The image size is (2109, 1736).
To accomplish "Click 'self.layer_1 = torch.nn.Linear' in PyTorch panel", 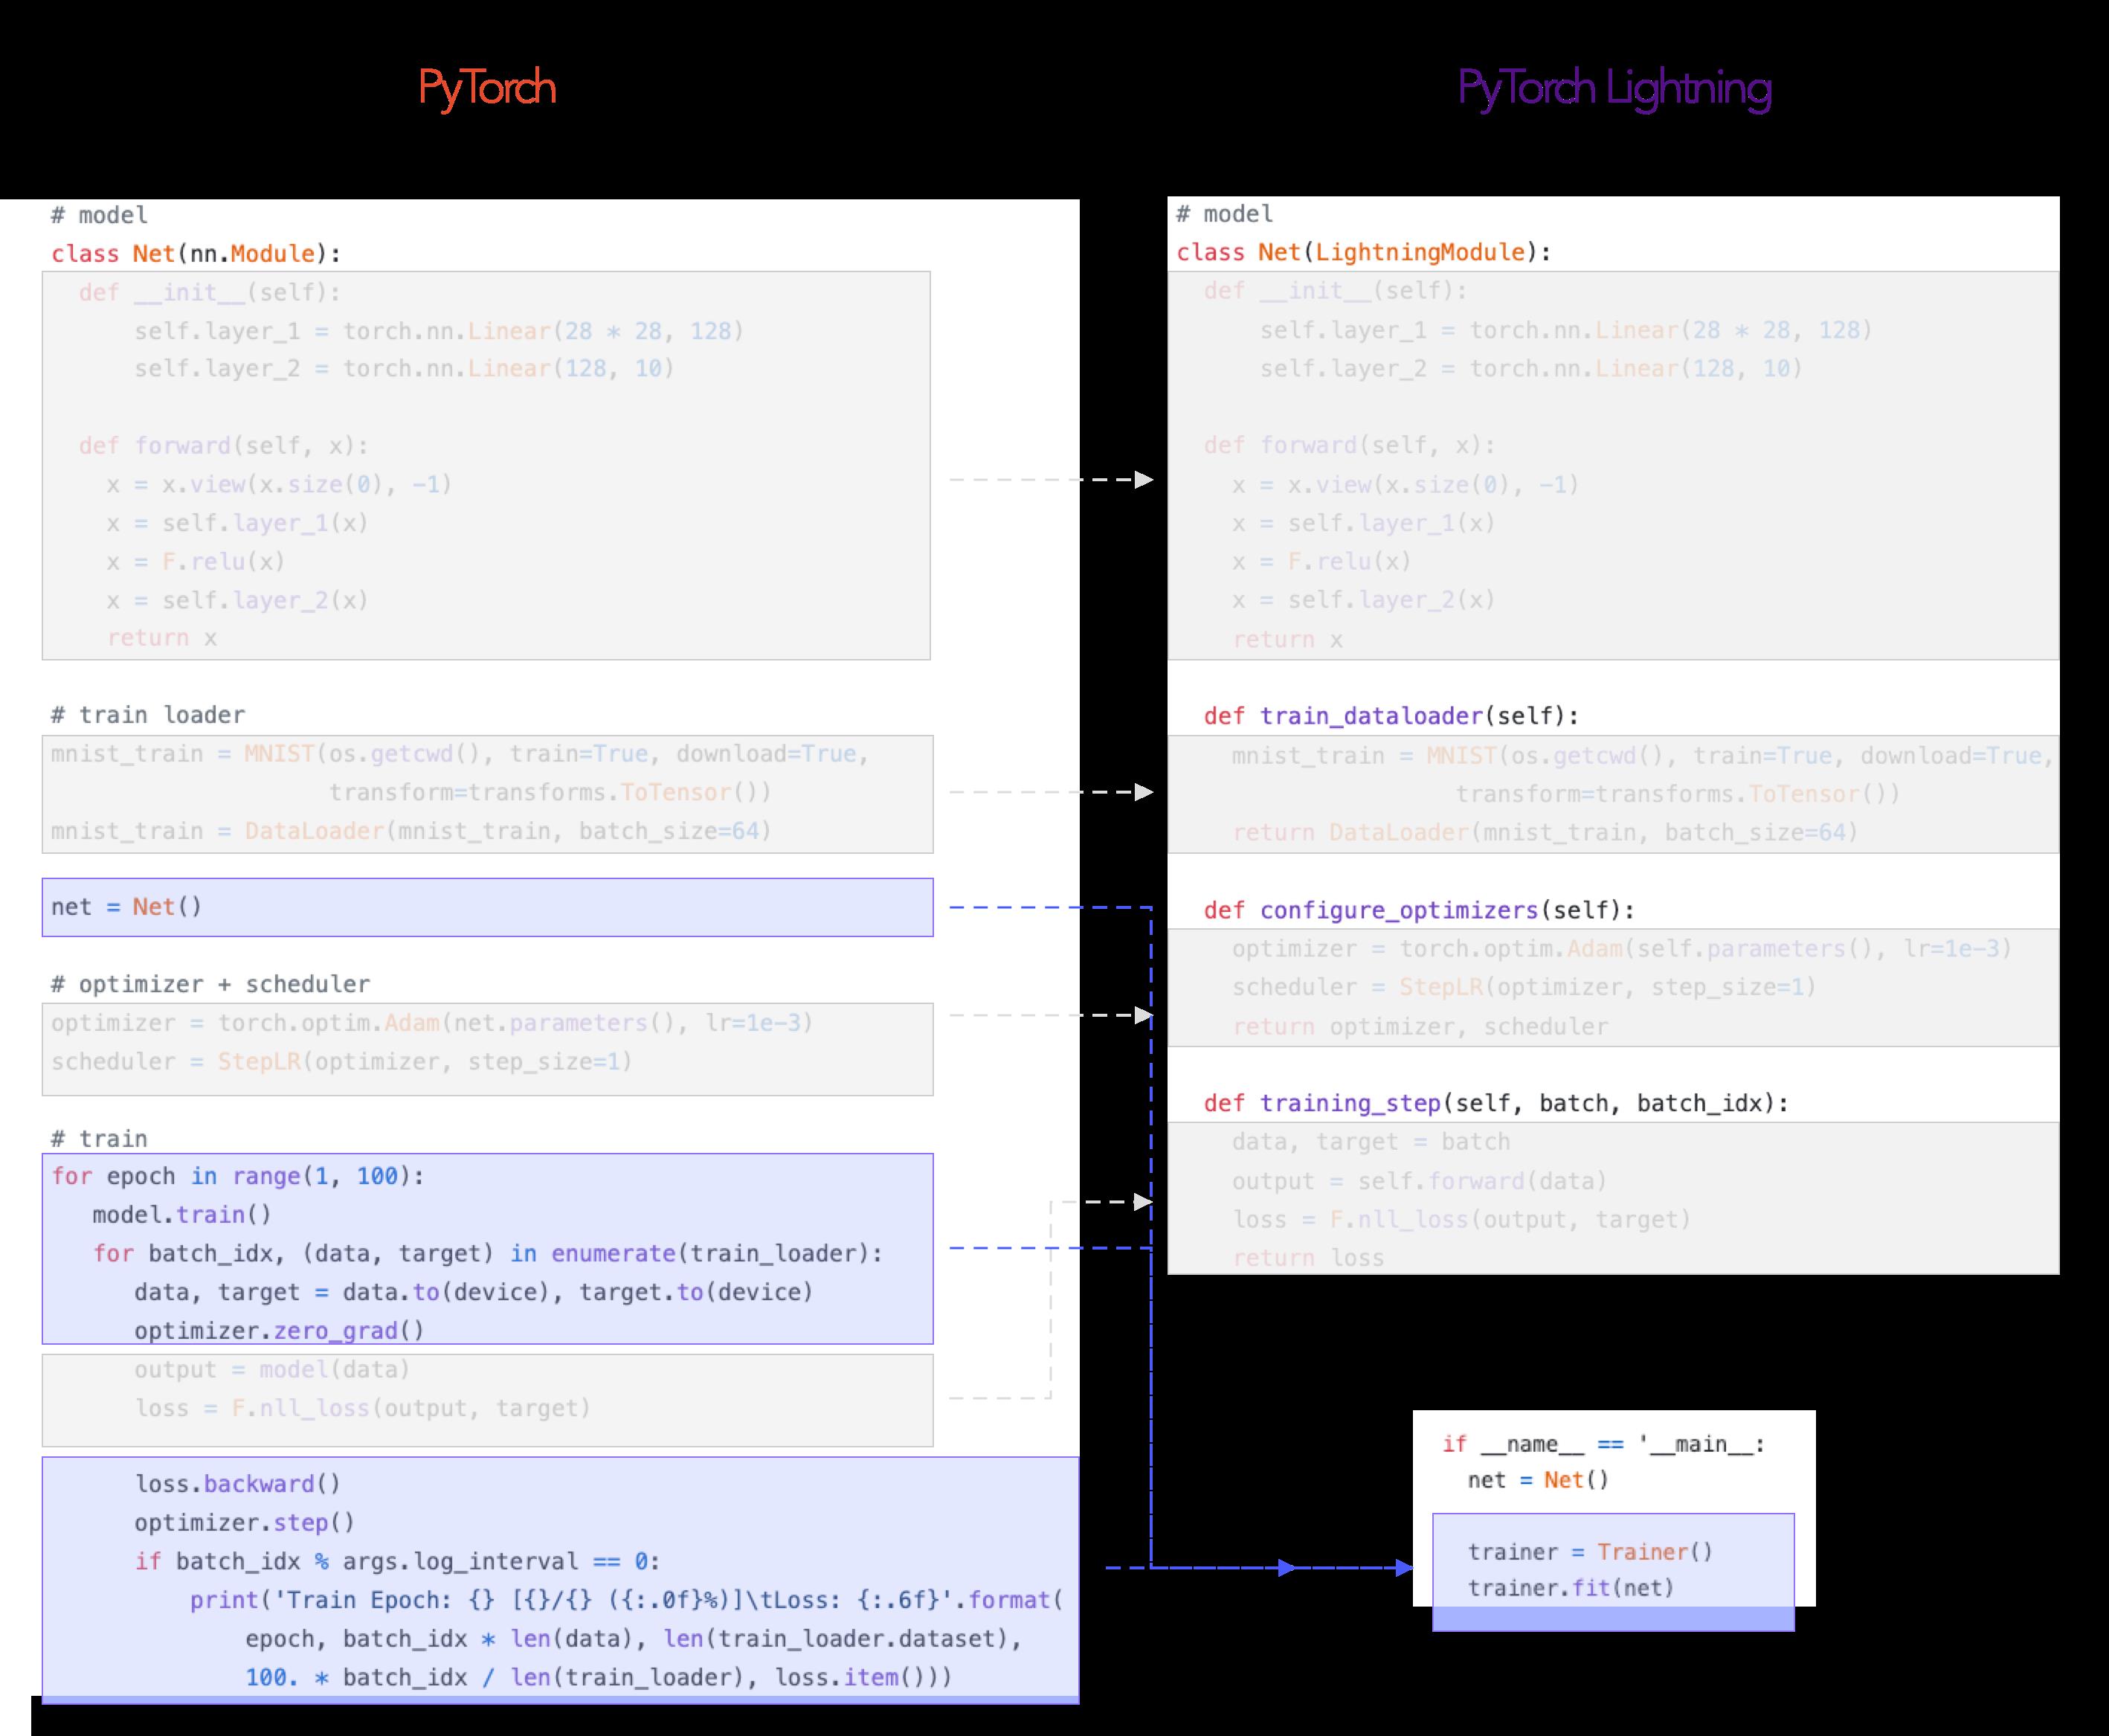I will (439, 331).
